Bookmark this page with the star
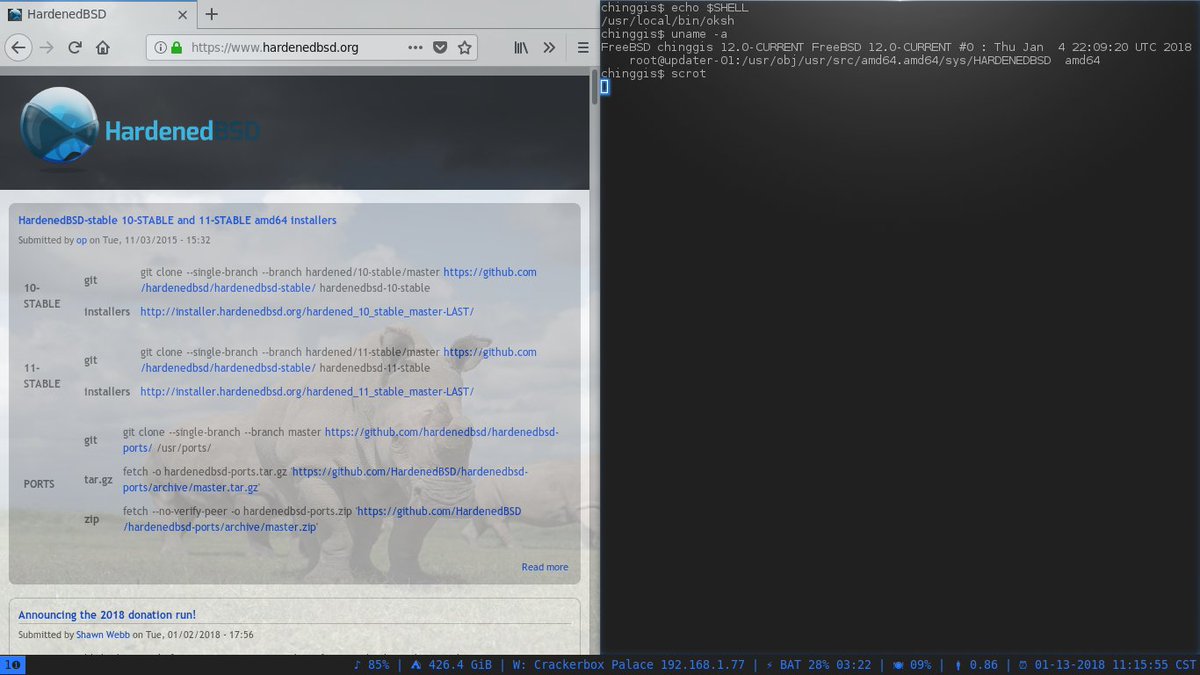The width and height of the screenshot is (1200, 675). click(464, 47)
